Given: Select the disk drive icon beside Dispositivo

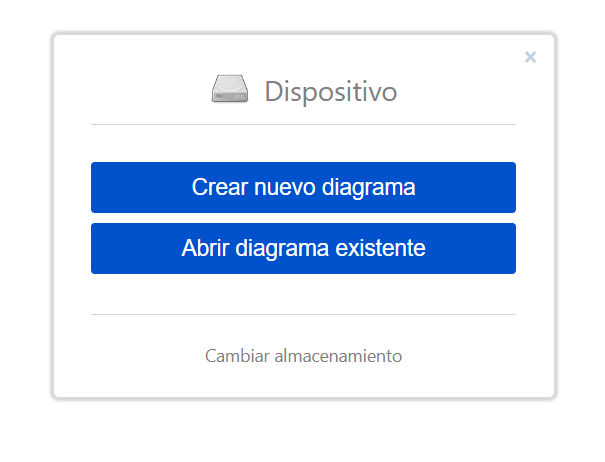Looking at the screenshot, I should [x=229, y=91].
